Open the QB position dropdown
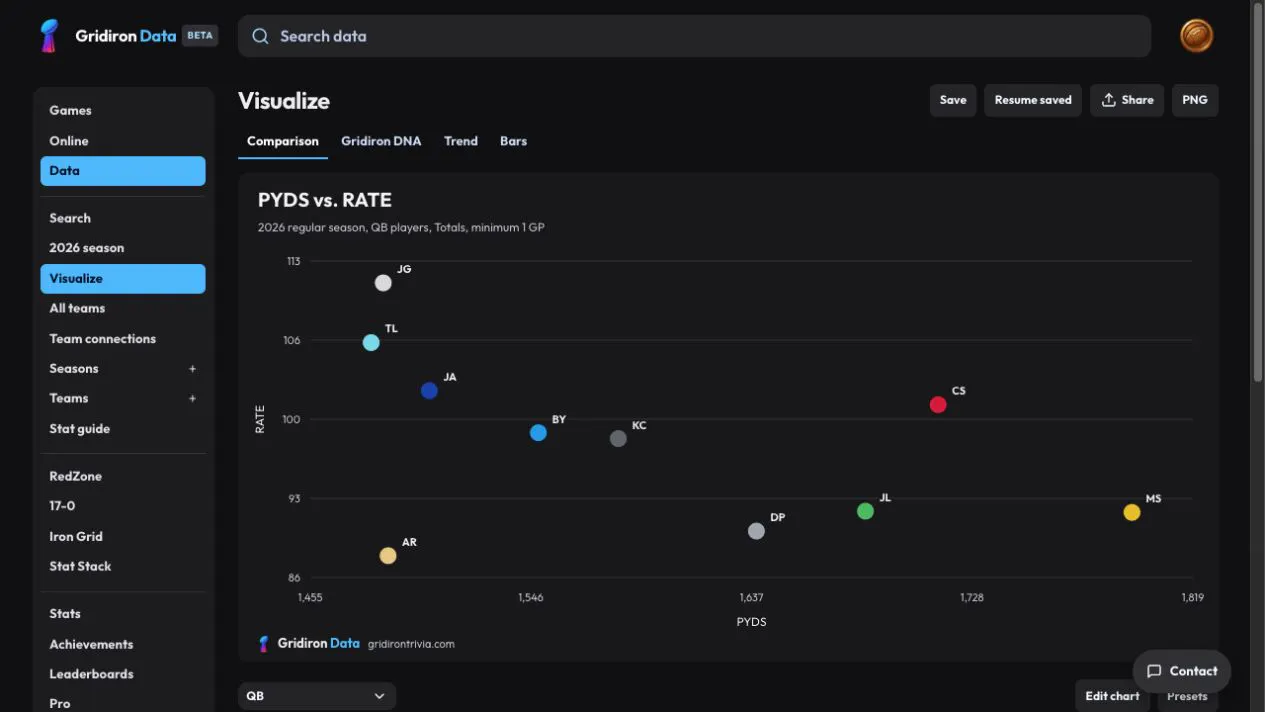Image resolution: width=1265 pixels, height=712 pixels. [317, 696]
